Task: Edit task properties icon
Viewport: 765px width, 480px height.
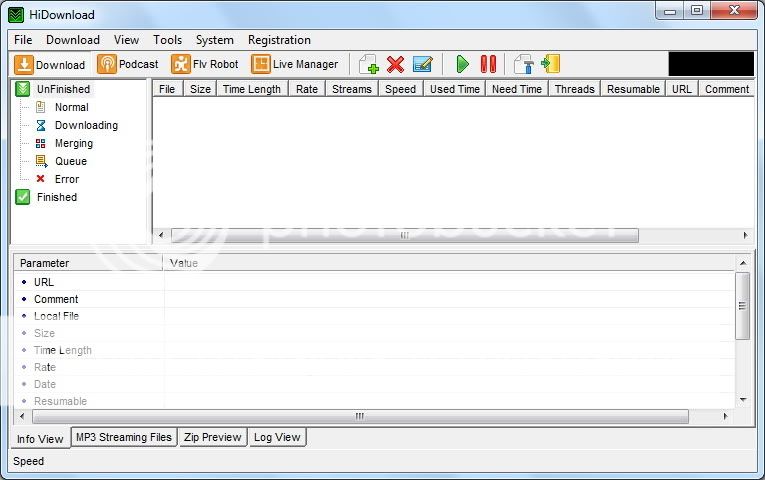Action: [423, 64]
